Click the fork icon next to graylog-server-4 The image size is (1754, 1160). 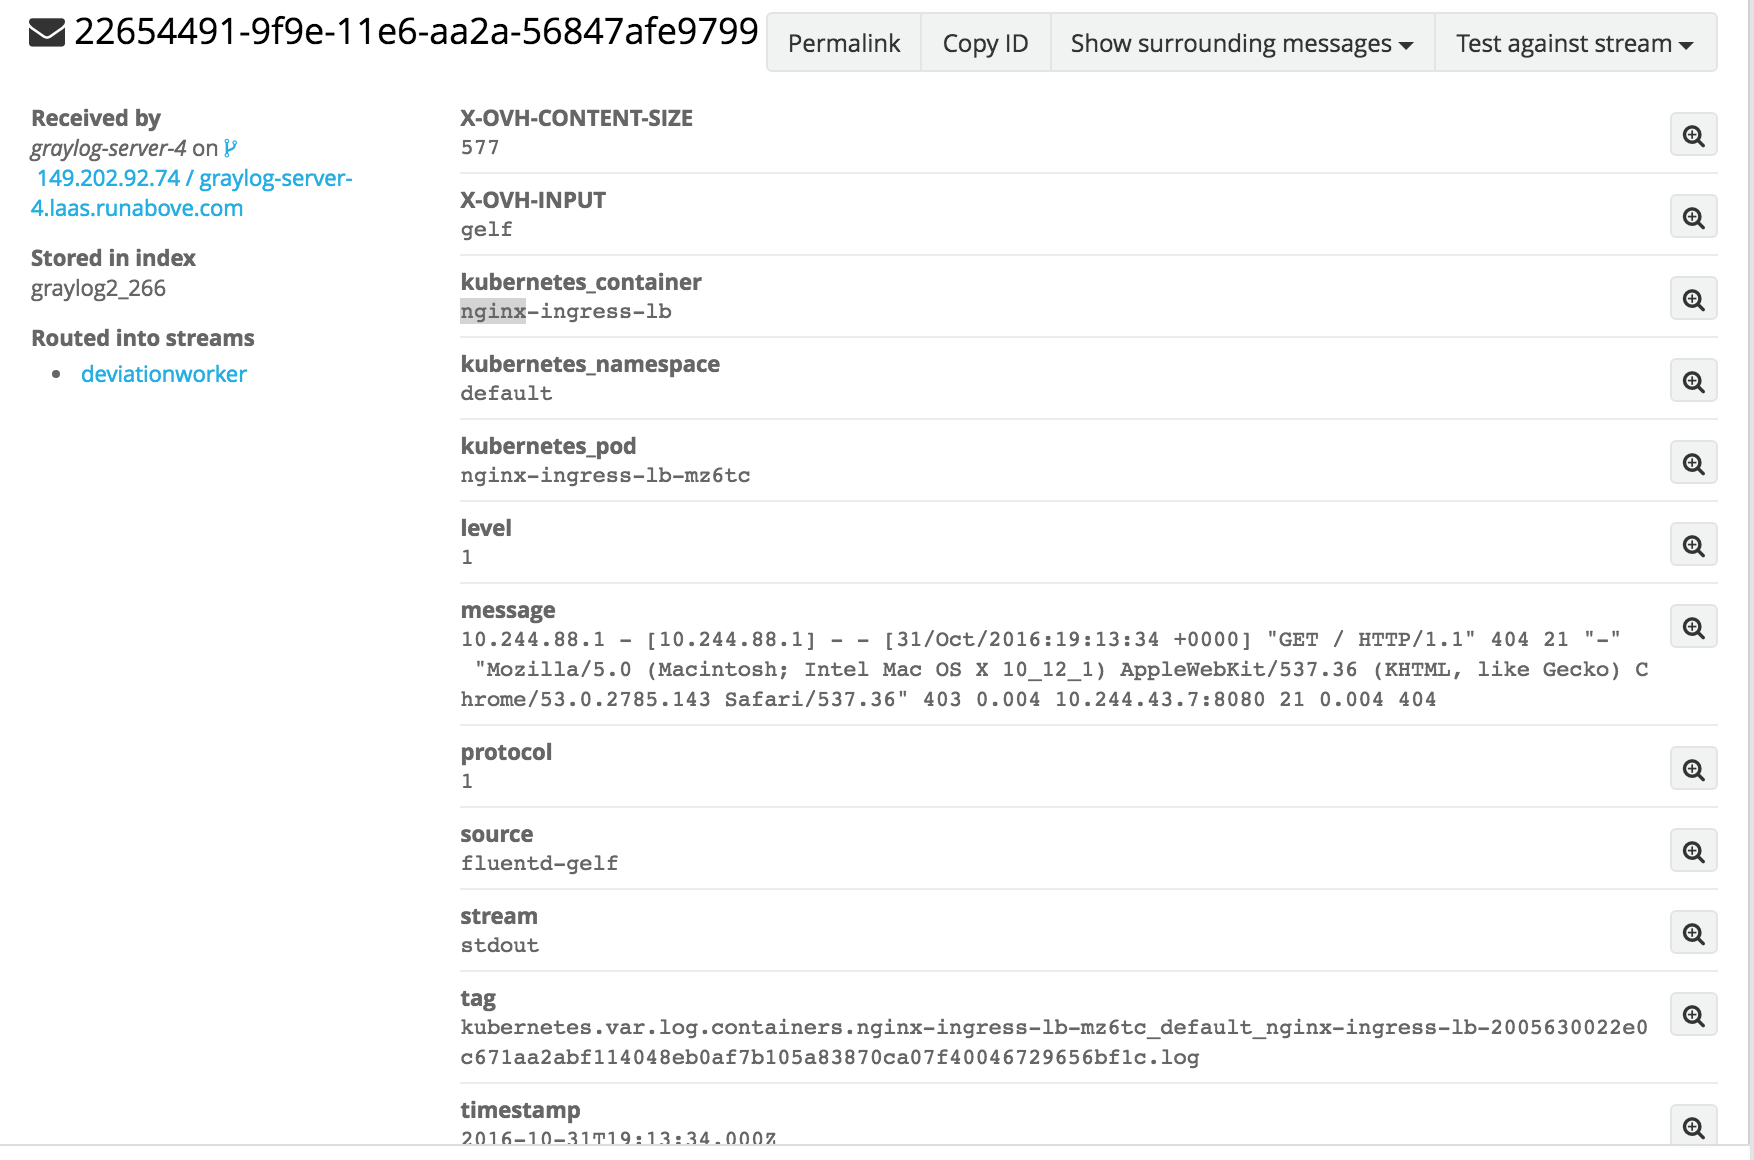click(x=231, y=148)
